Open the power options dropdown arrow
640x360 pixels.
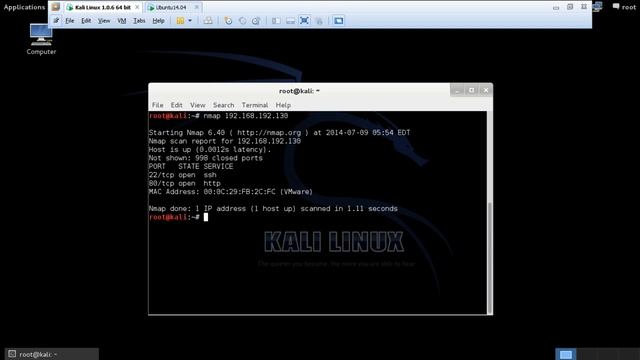(190, 20)
